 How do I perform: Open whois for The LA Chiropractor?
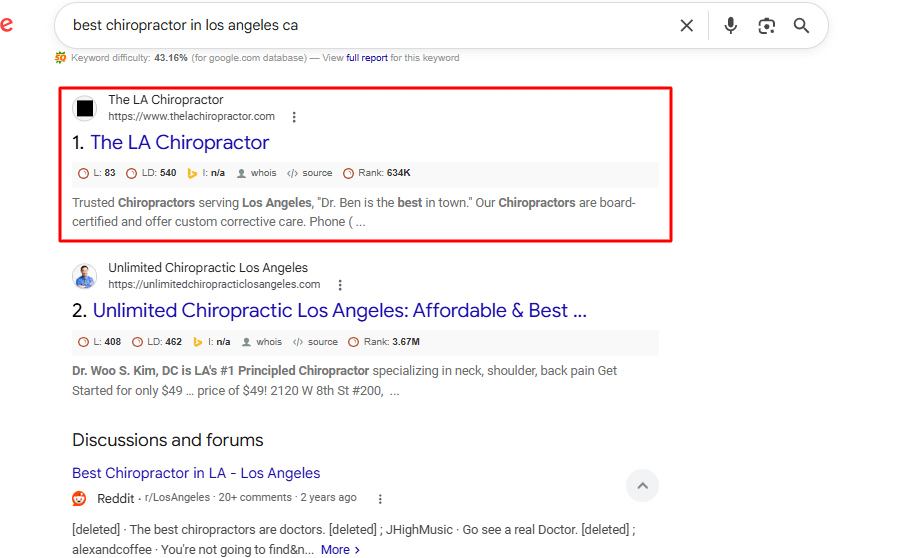click(257, 173)
